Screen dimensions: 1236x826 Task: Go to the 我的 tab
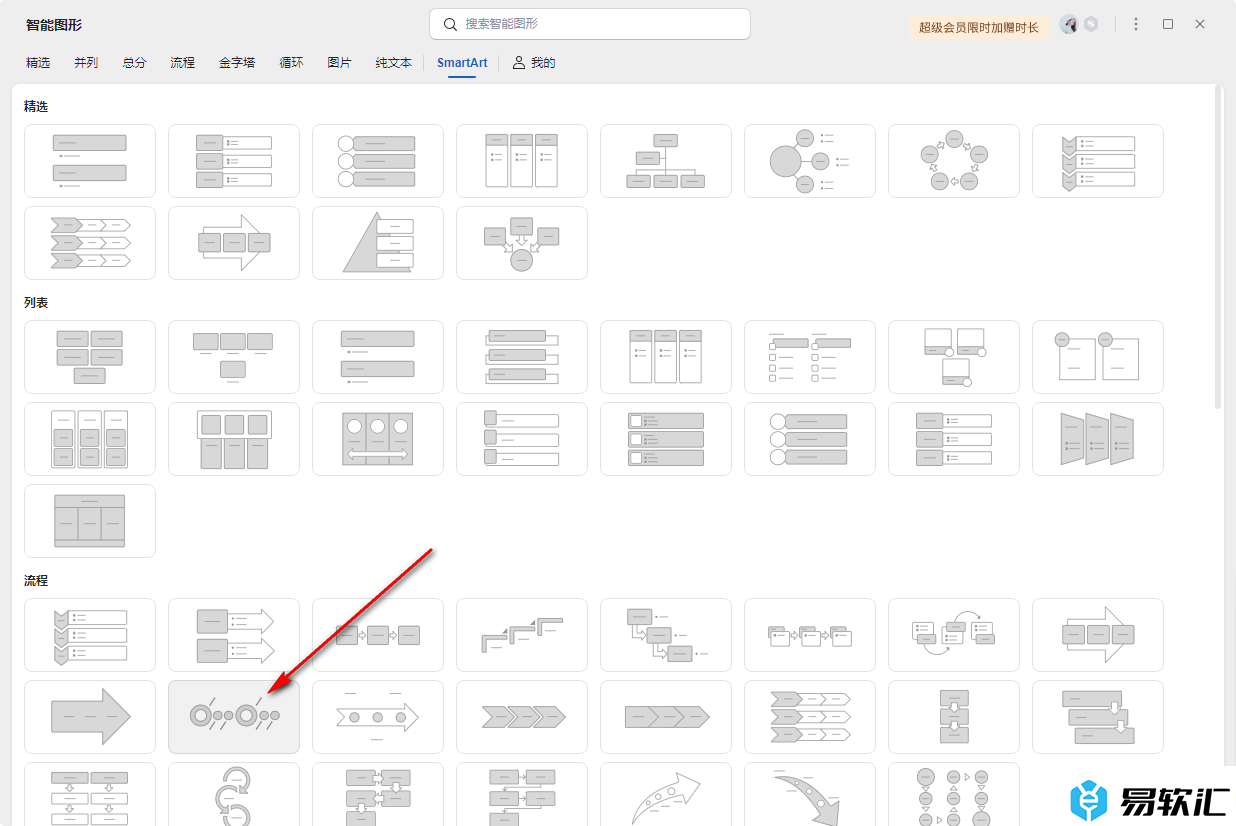click(534, 63)
